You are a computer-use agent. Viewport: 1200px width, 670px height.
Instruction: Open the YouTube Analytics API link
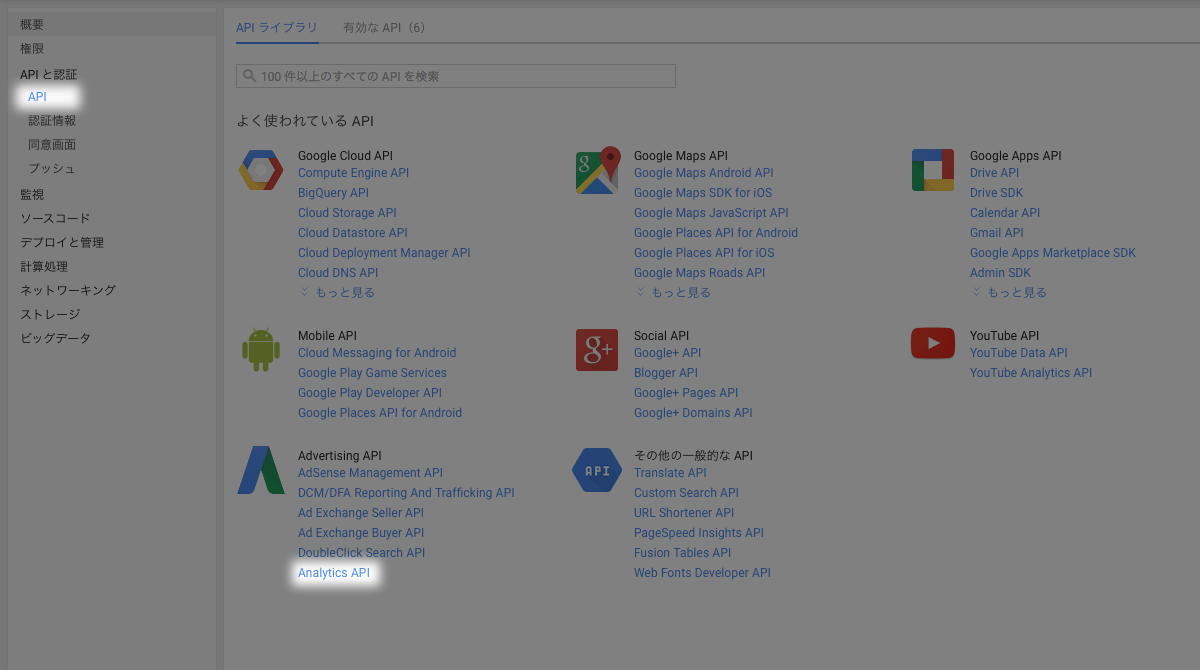pyautogui.click(x=1031, y=373)
